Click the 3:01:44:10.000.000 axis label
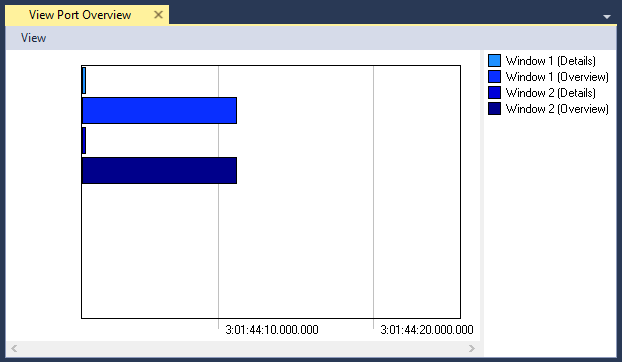The image size is (622, 362). (272, 330)
